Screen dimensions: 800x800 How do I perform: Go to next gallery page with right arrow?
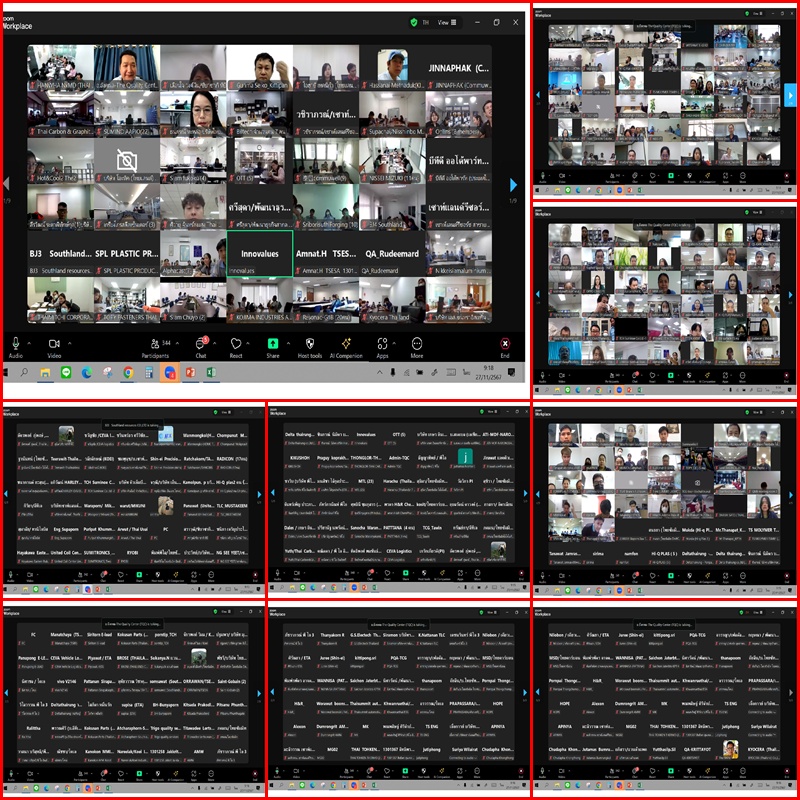514,185
